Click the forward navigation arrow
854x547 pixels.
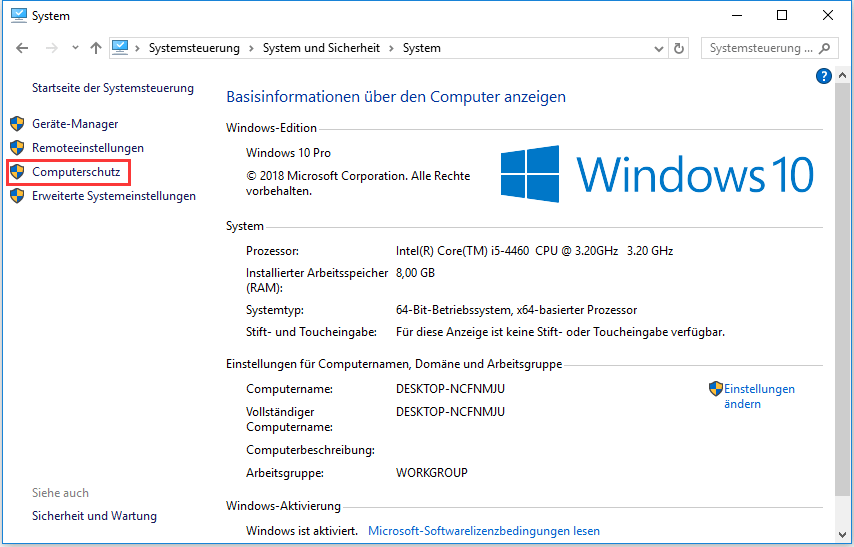pyautogui.click(x=52, y=48)
